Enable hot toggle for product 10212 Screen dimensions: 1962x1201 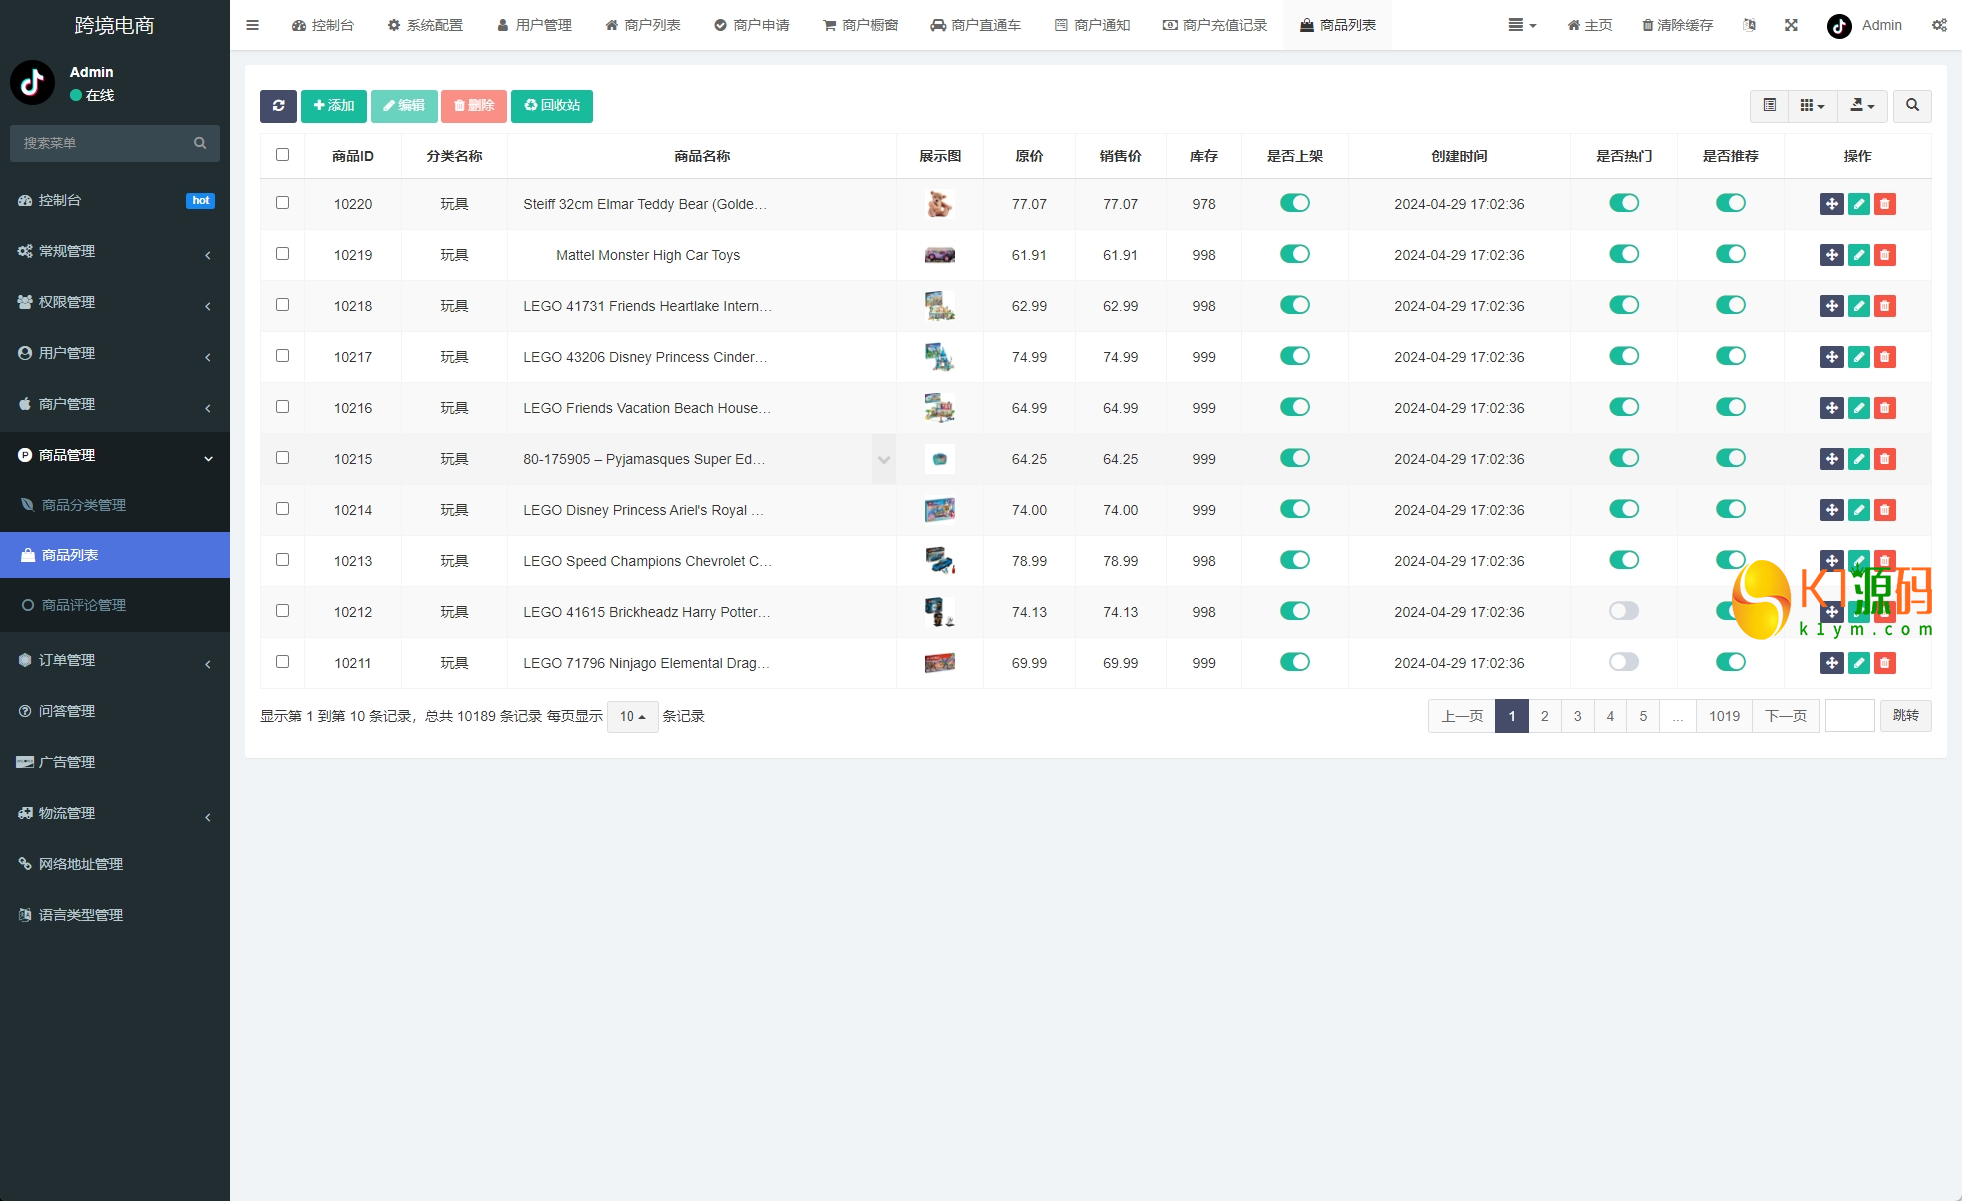tap(1623, 611)
